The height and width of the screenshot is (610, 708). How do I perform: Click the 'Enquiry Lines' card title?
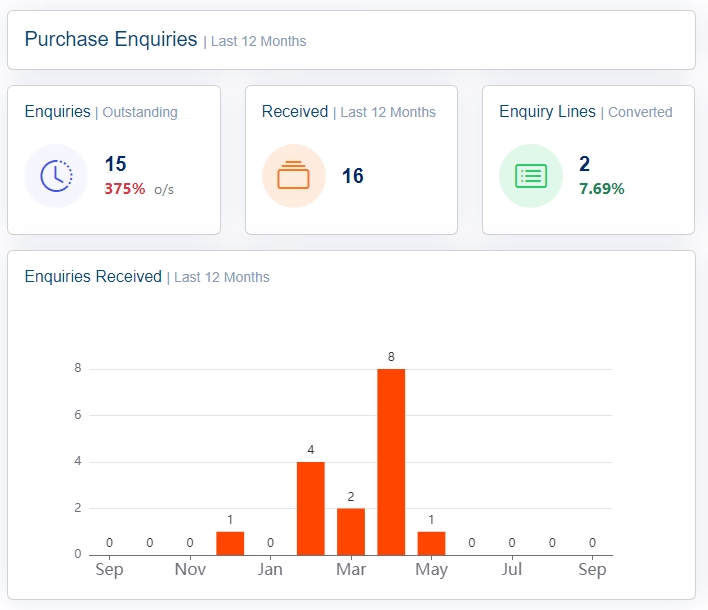tap(547, 112)
